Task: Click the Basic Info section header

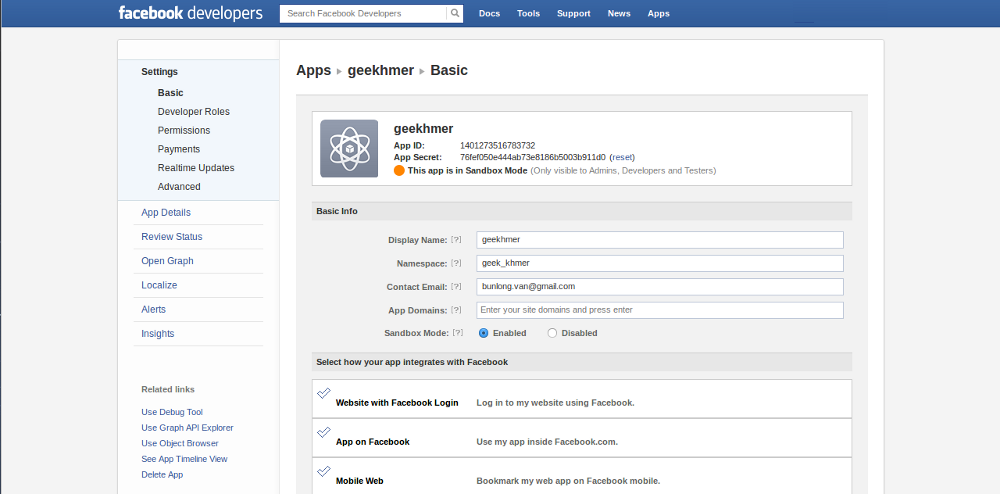Action: pyautogui.click(x=582, y=211)
